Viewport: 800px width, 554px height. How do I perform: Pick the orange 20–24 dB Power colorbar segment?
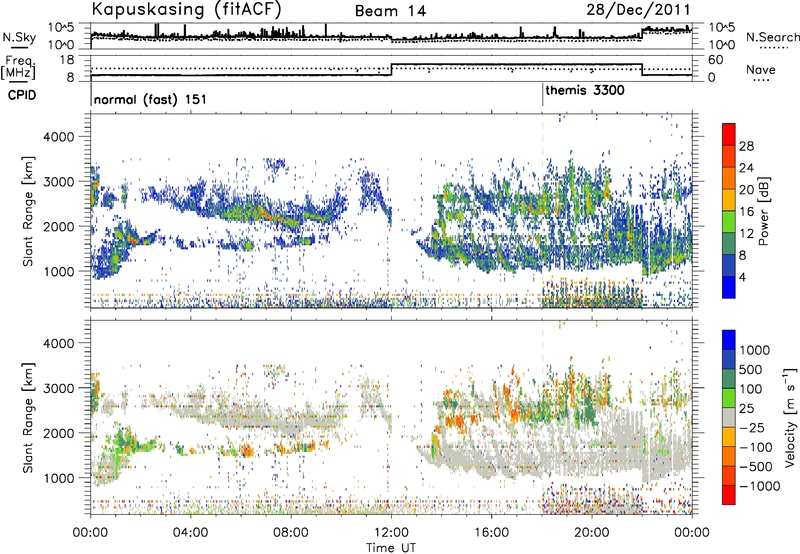(x=729, y=179)
